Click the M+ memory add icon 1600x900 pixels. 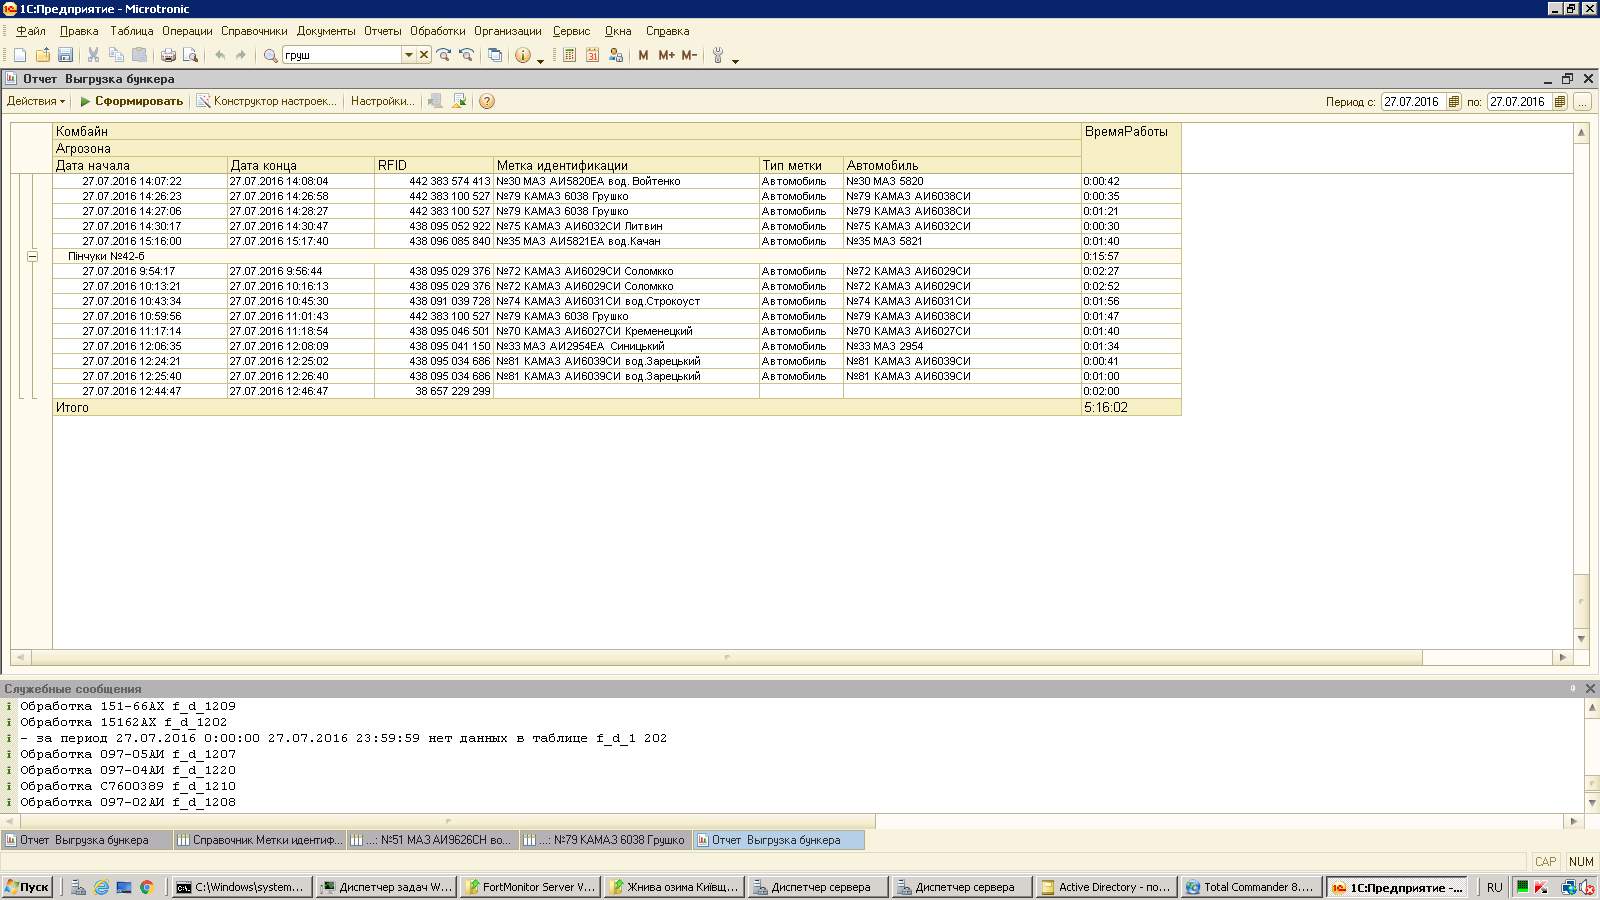coord(666,55)
